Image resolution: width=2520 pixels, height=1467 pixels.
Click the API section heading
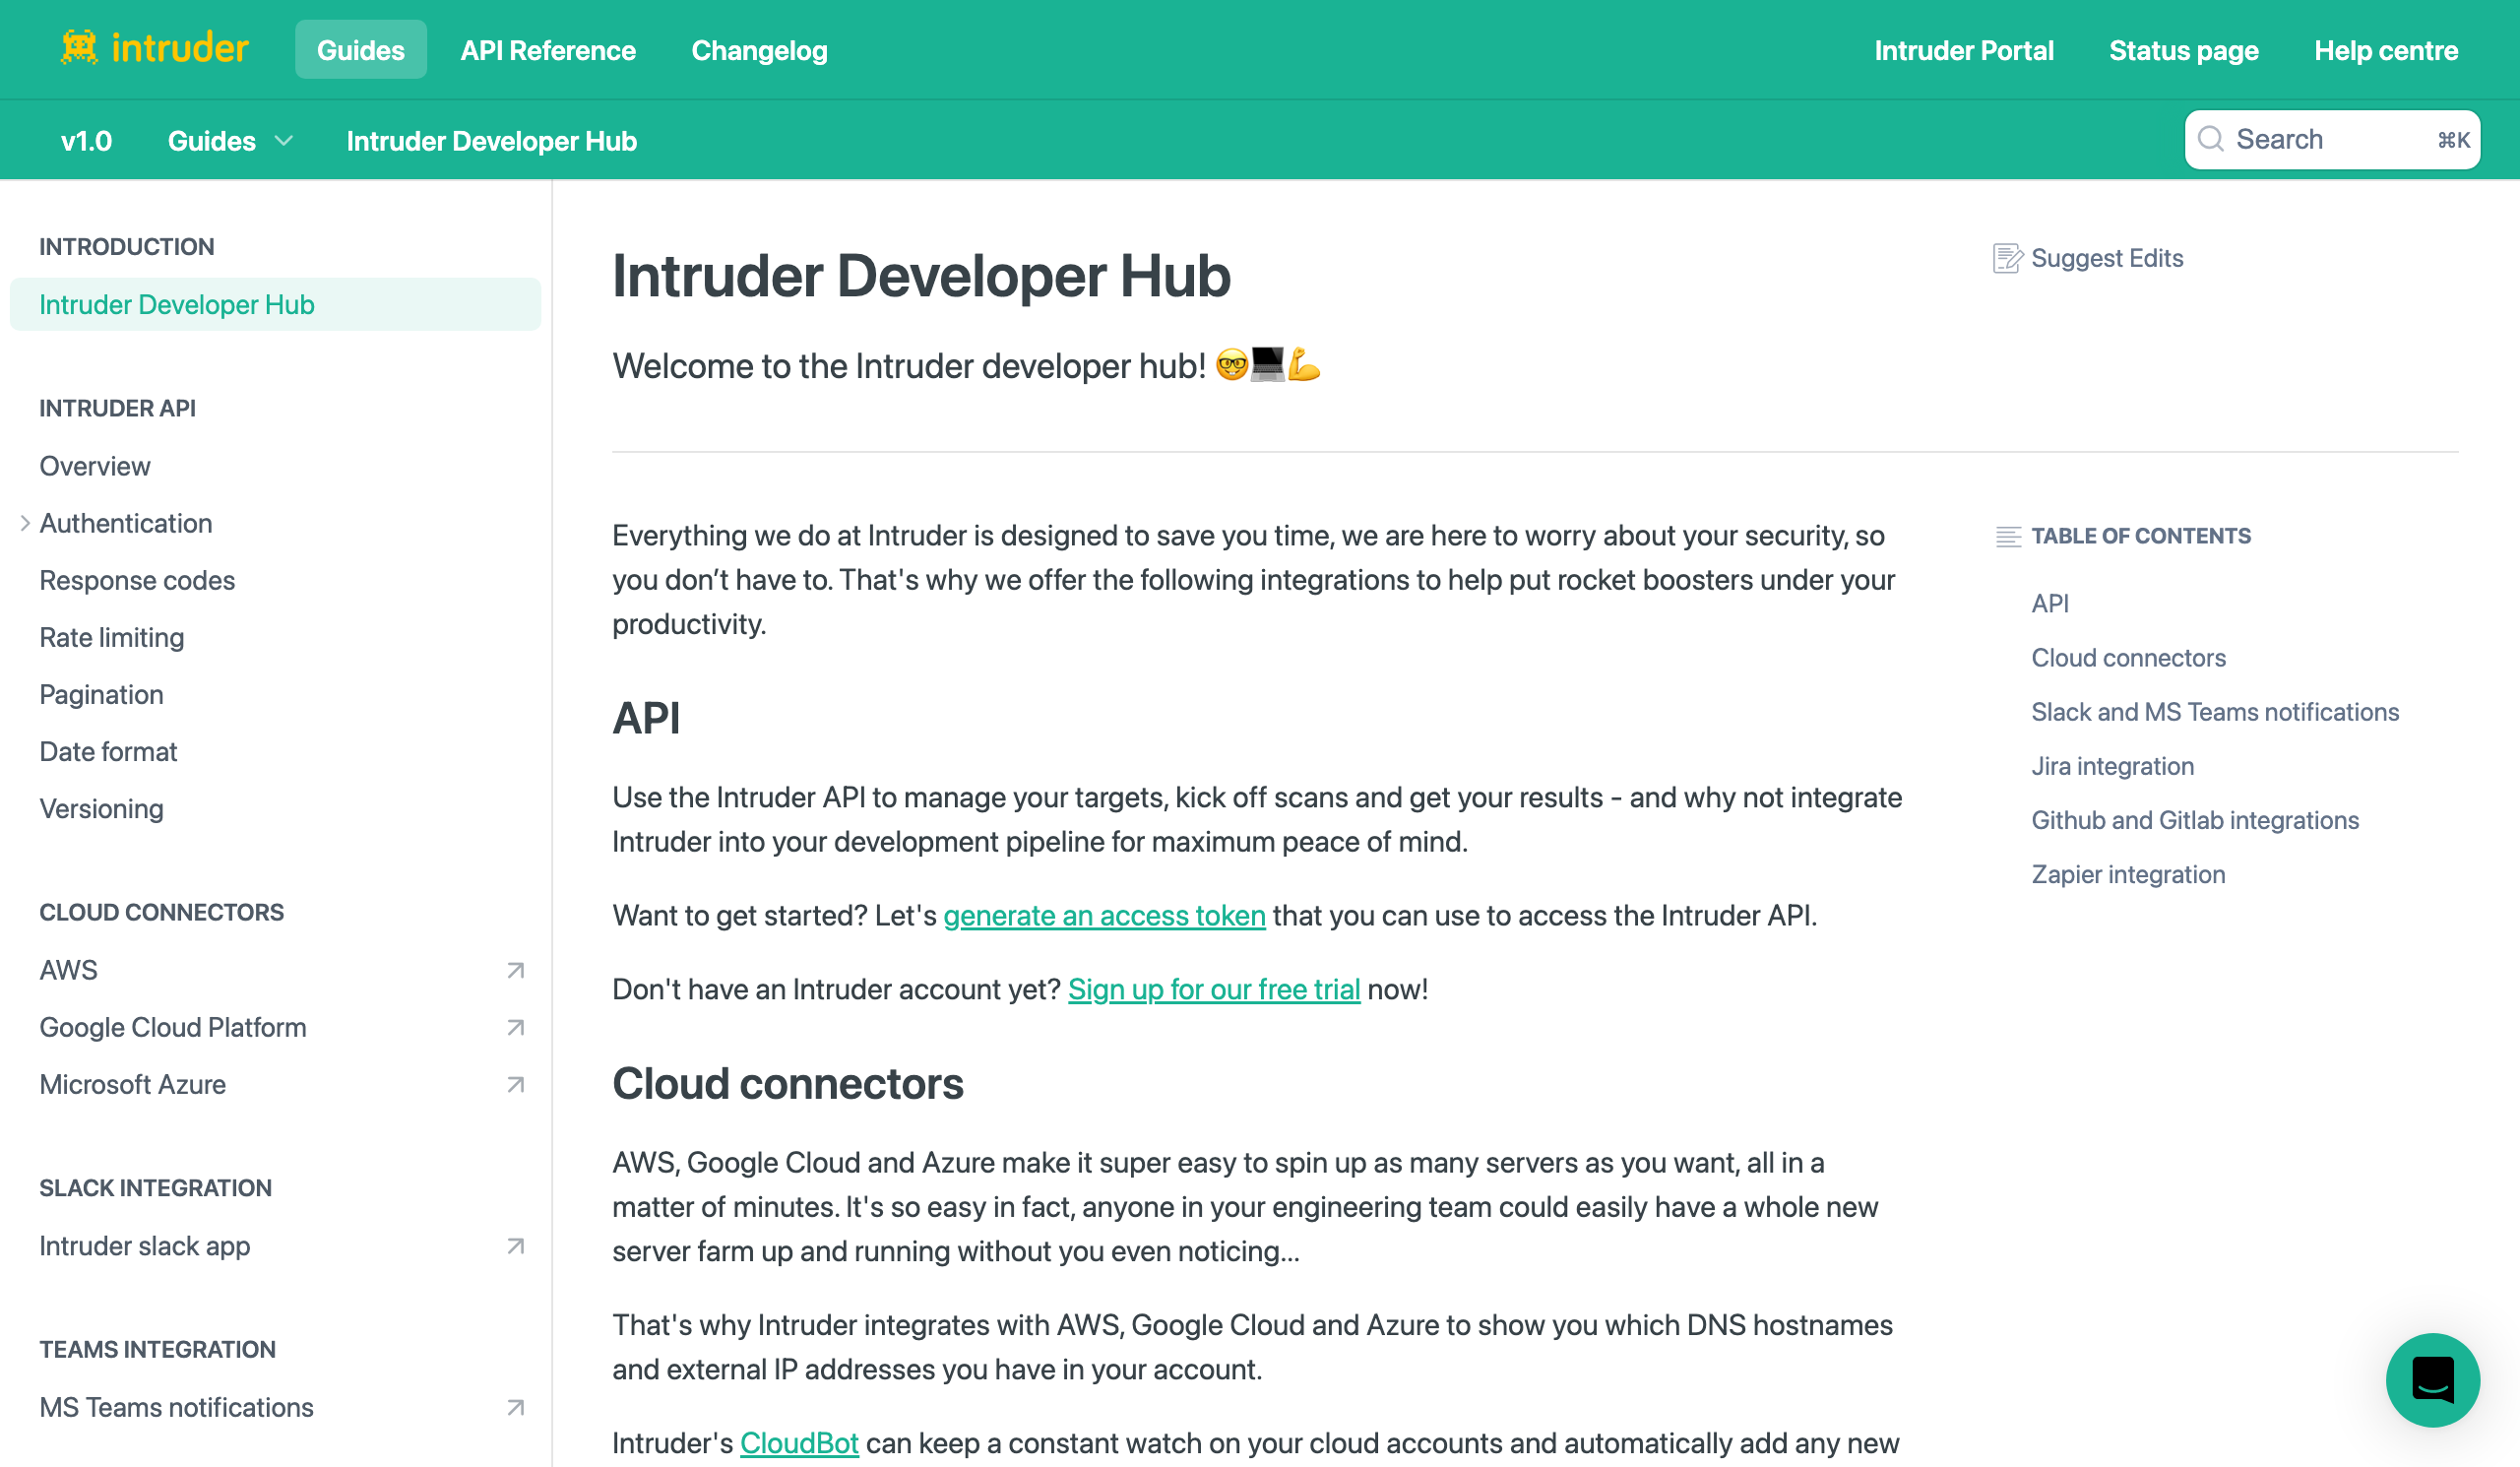[646, 717]
